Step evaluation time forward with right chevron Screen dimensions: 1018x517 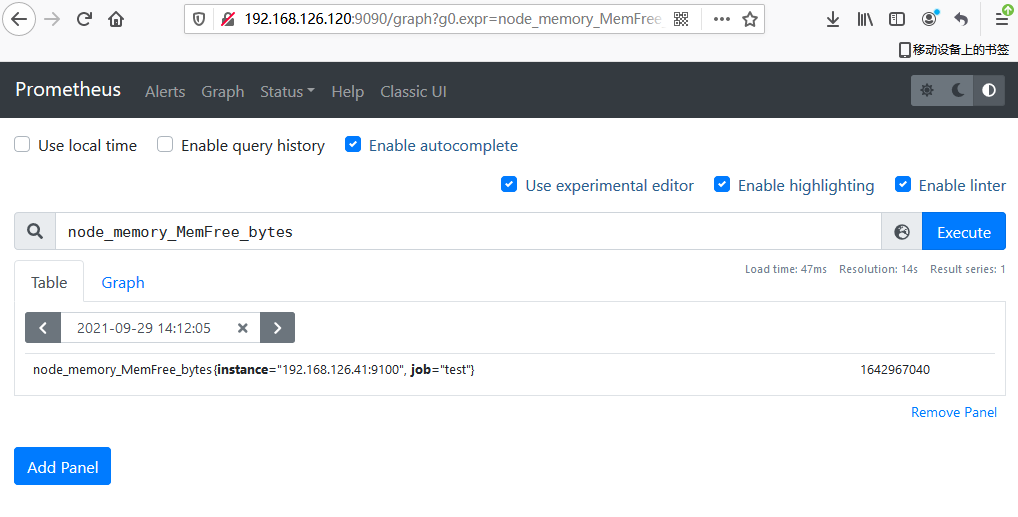coord(277,328)
